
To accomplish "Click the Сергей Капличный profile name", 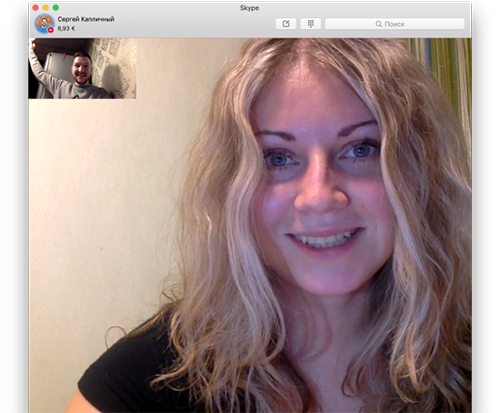I will point(86,19).
